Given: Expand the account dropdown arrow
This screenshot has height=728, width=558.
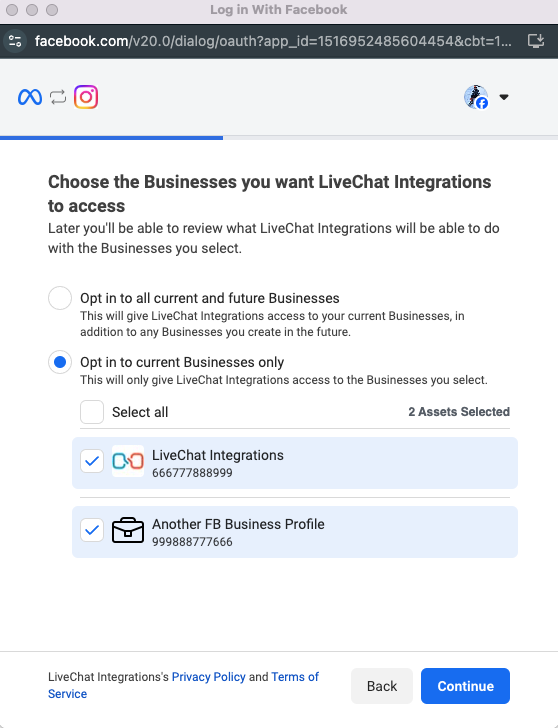Looking at the screenshot, I should click(x=504, y=97).
